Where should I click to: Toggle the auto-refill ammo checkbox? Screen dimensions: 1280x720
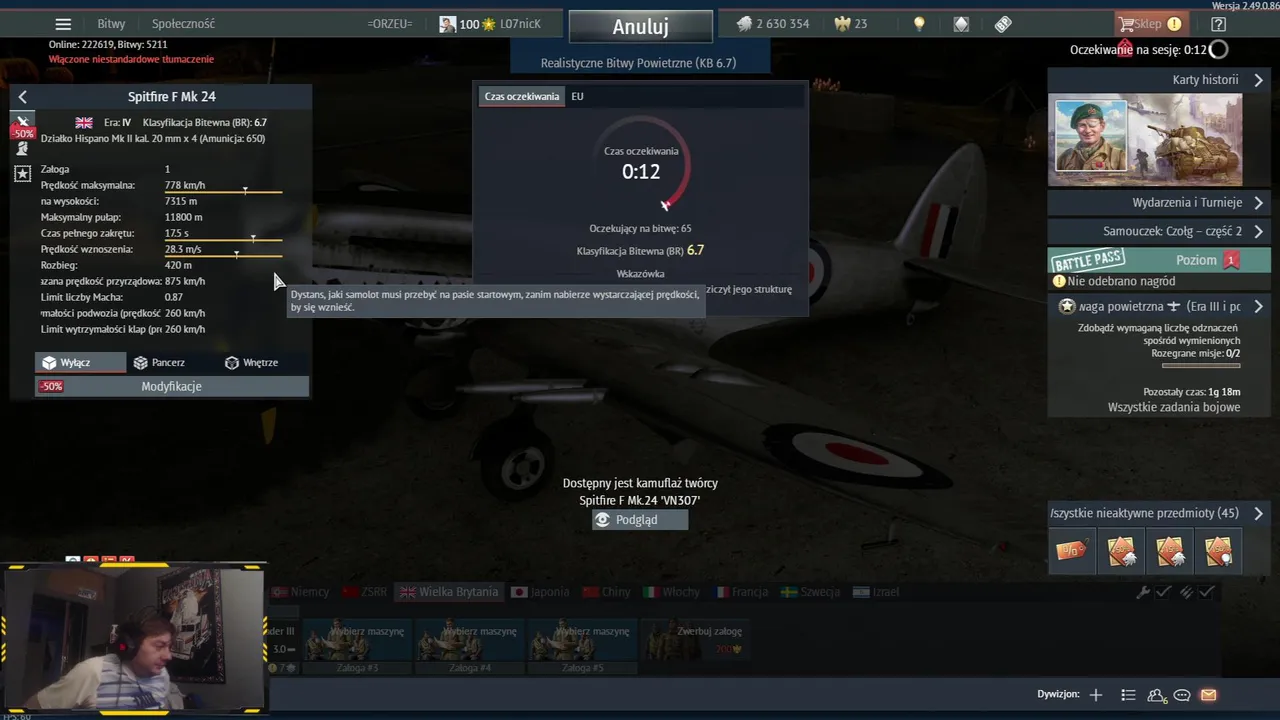[1196, 593]
